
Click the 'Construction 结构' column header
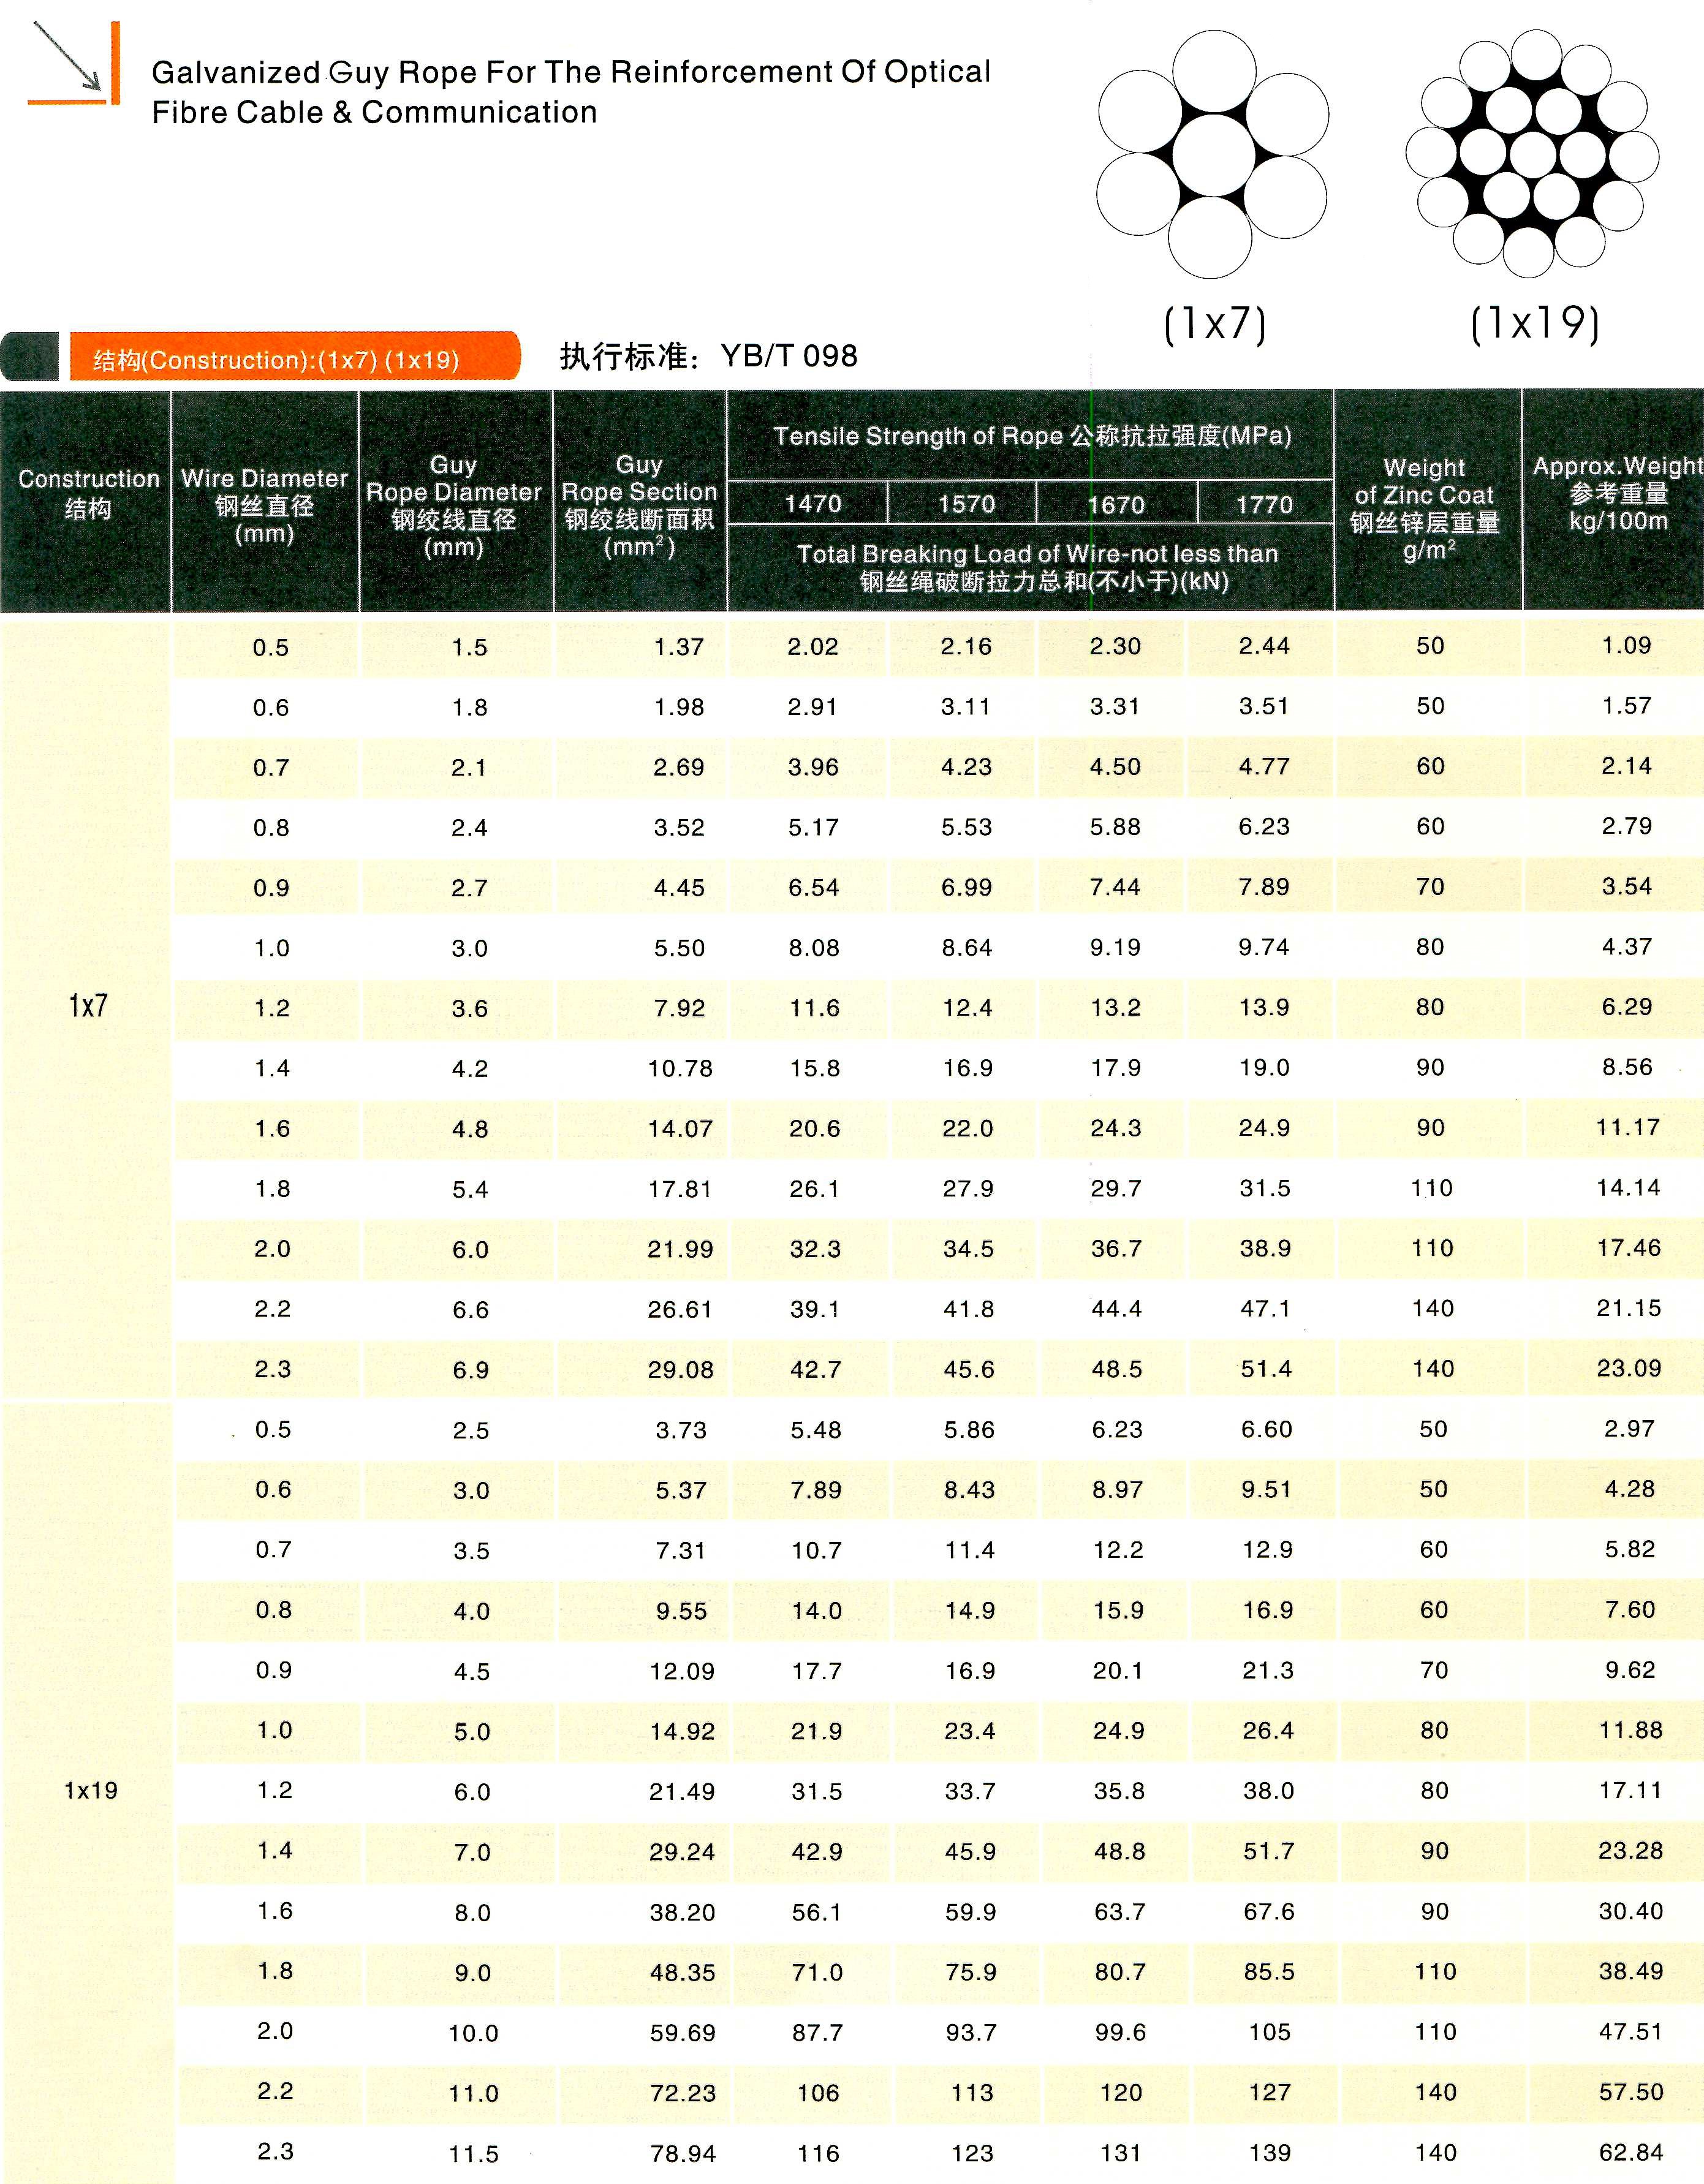(88, 494)
